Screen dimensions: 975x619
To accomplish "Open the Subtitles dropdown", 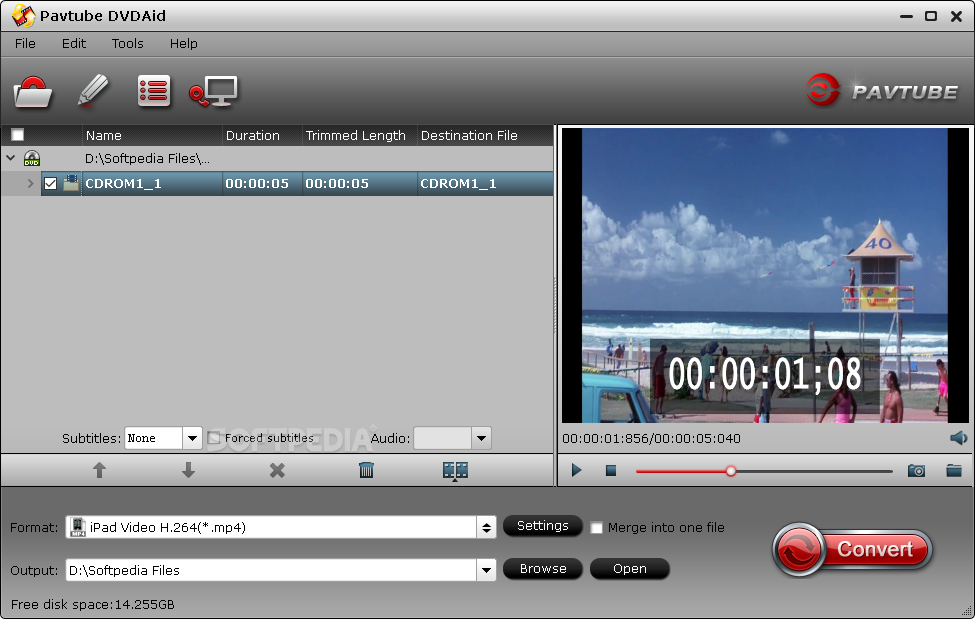I will click(x=192, y=438).
